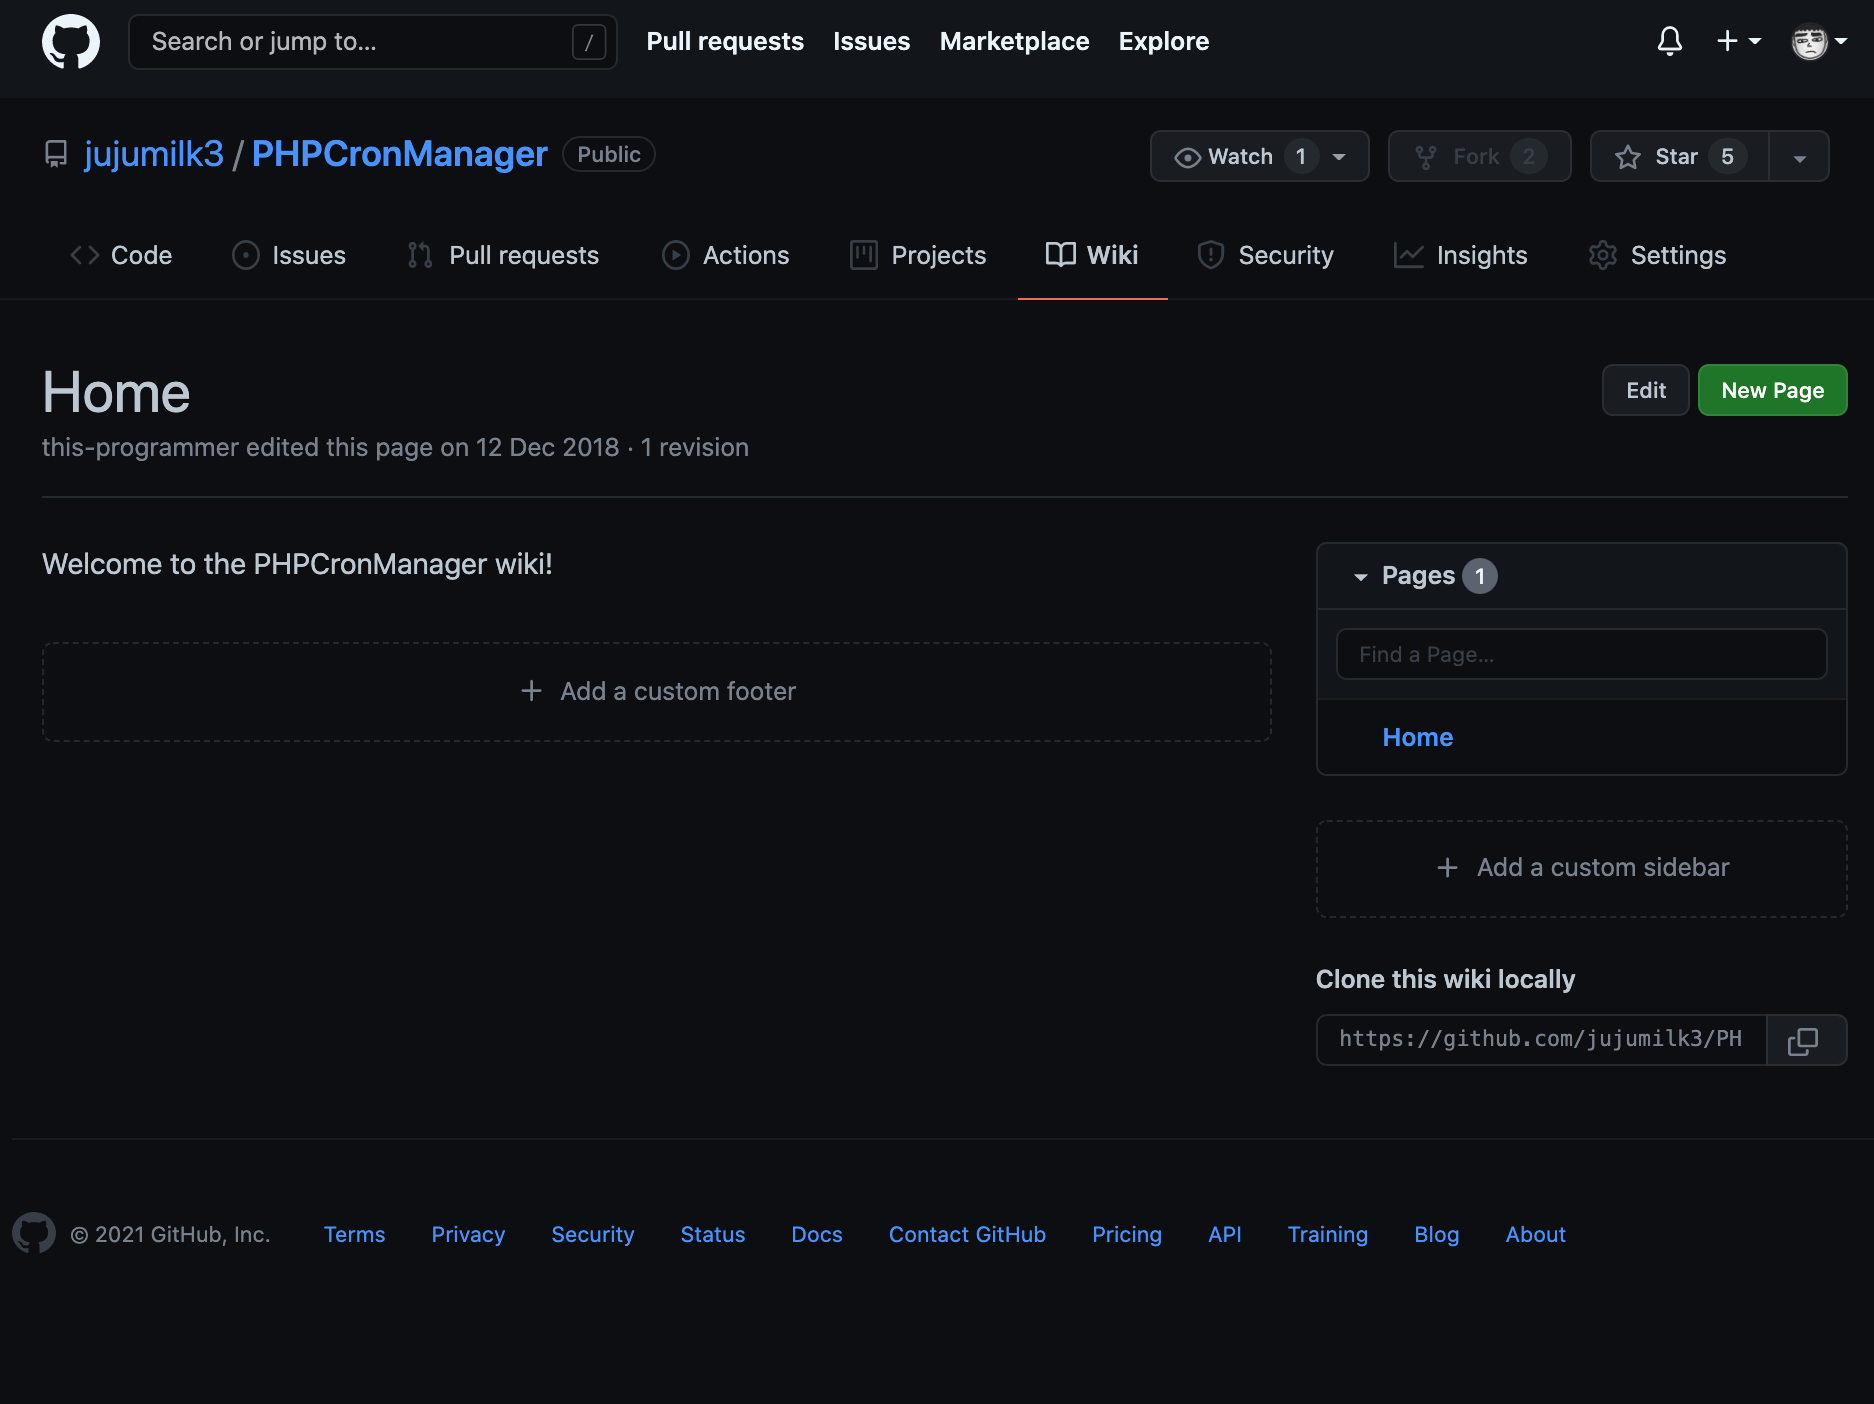Screen dimensions: 1874x1404
Task: Open Marketplace in top navigation
Action: click(x=1015, y=41)
